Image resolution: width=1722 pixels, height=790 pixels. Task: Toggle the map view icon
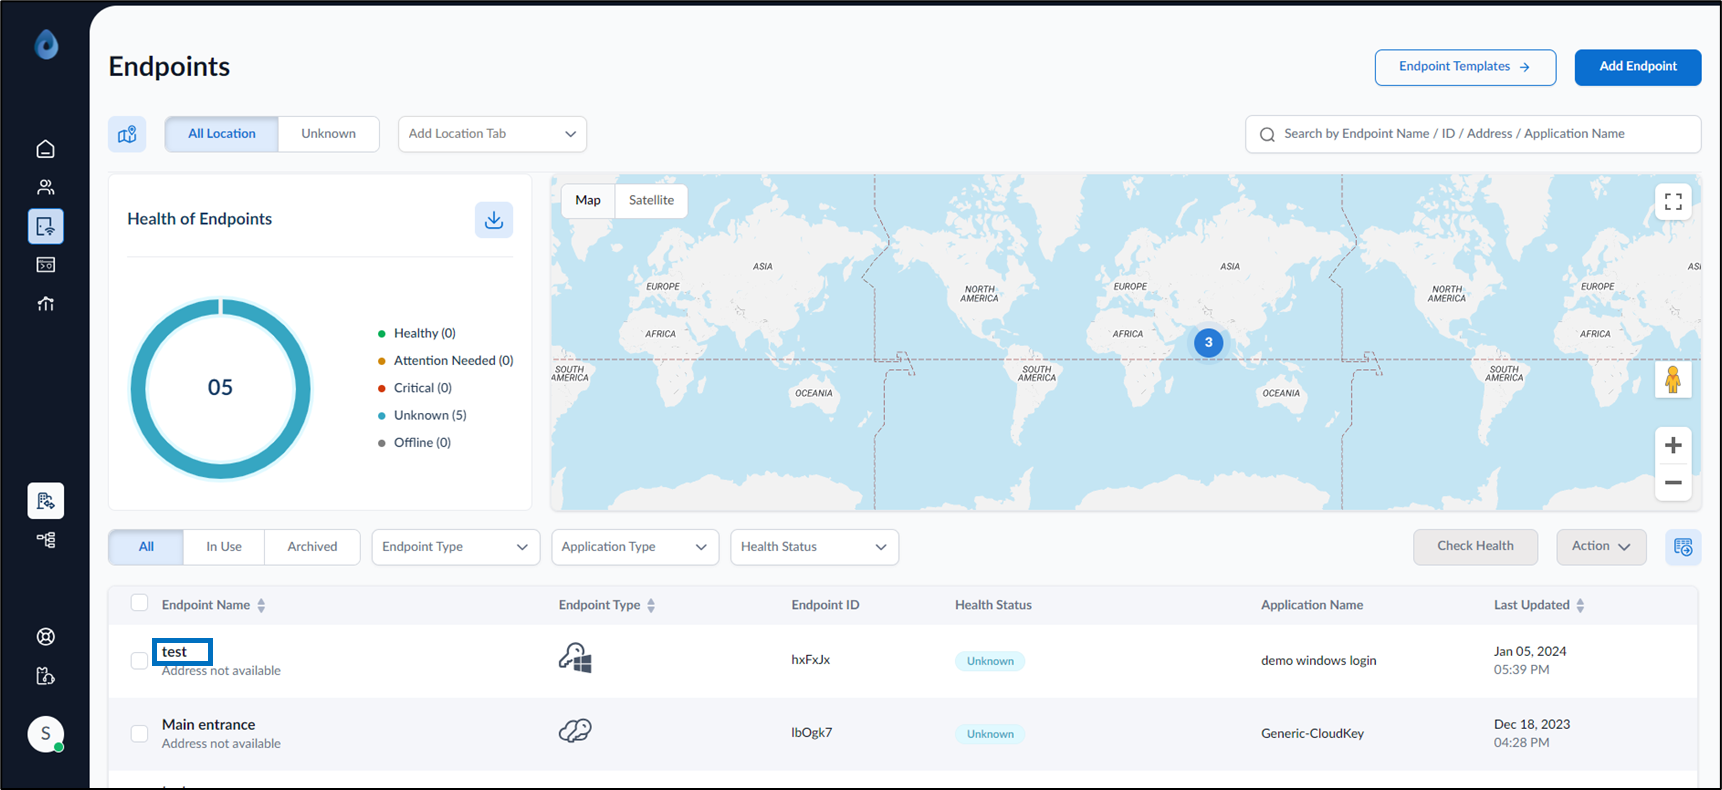pos(127,134)
